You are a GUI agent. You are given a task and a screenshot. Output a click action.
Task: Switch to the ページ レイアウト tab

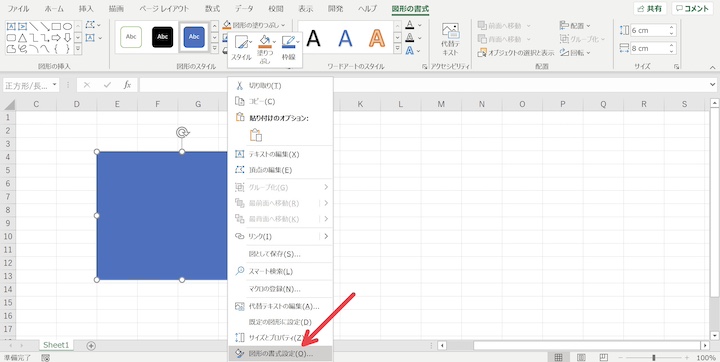pos(163,9)
